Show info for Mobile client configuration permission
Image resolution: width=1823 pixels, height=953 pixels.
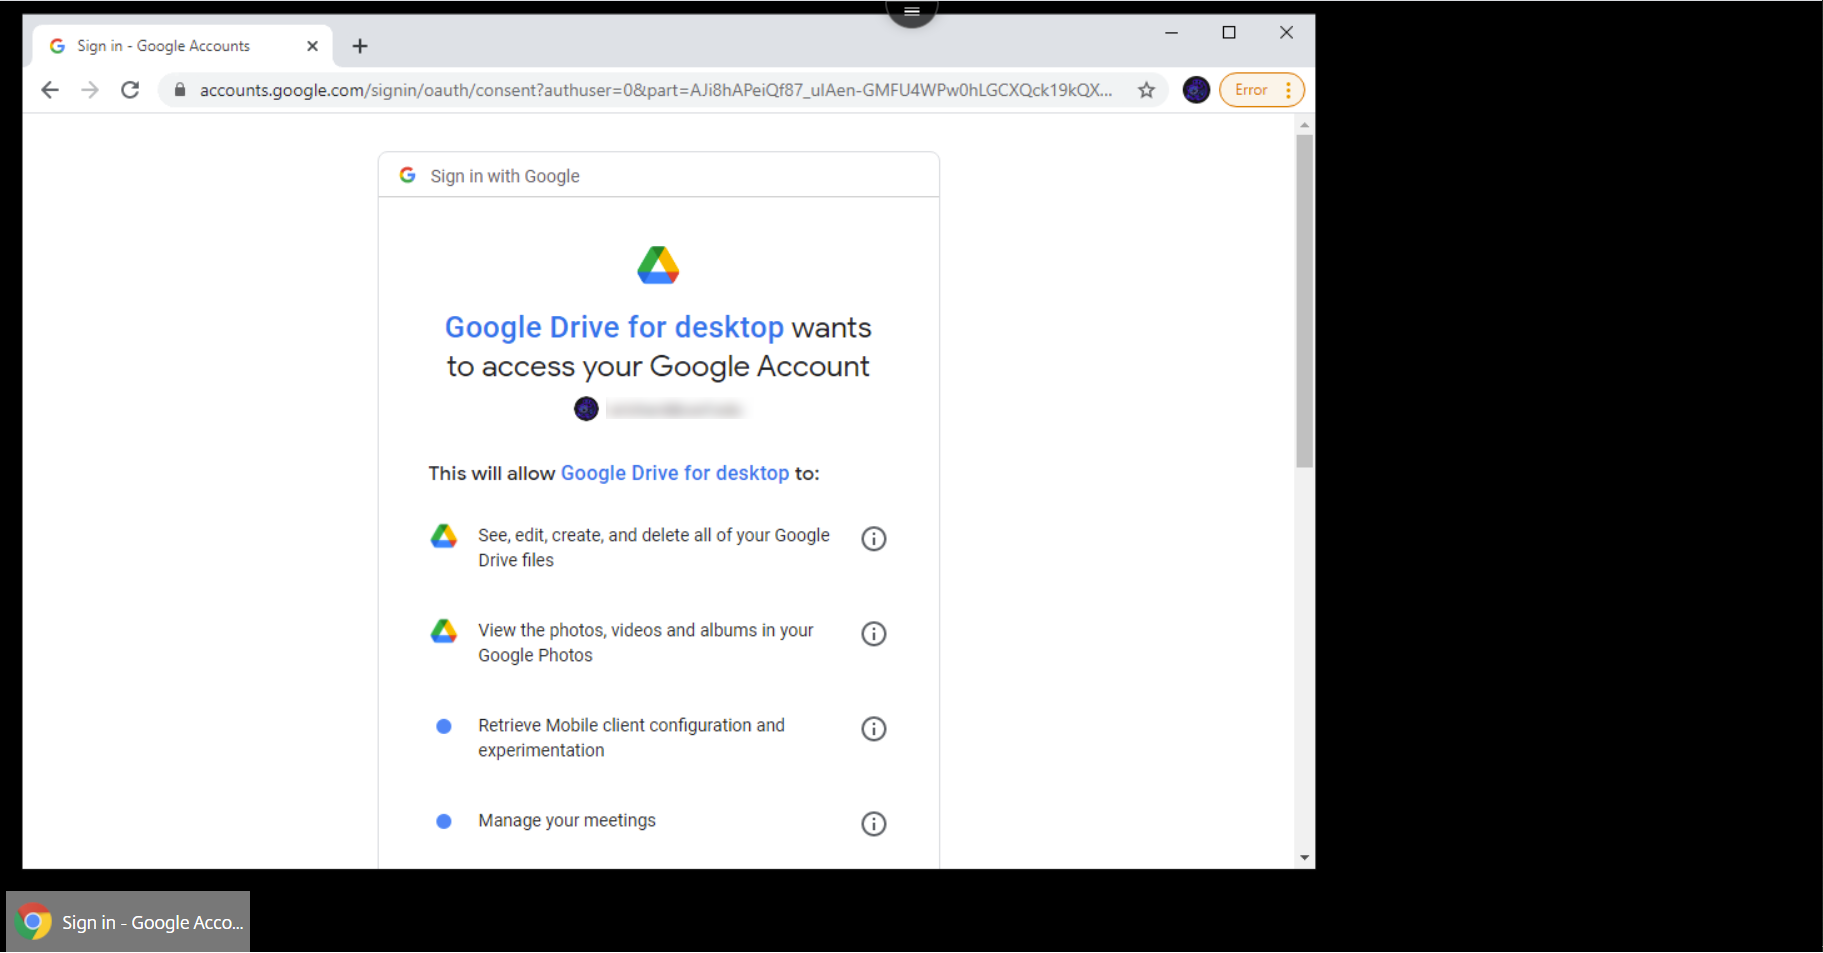(874, 728)
